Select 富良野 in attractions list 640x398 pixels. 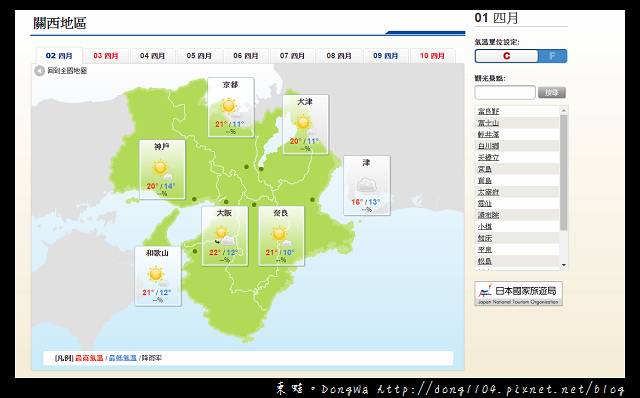(x=488, y=111)
